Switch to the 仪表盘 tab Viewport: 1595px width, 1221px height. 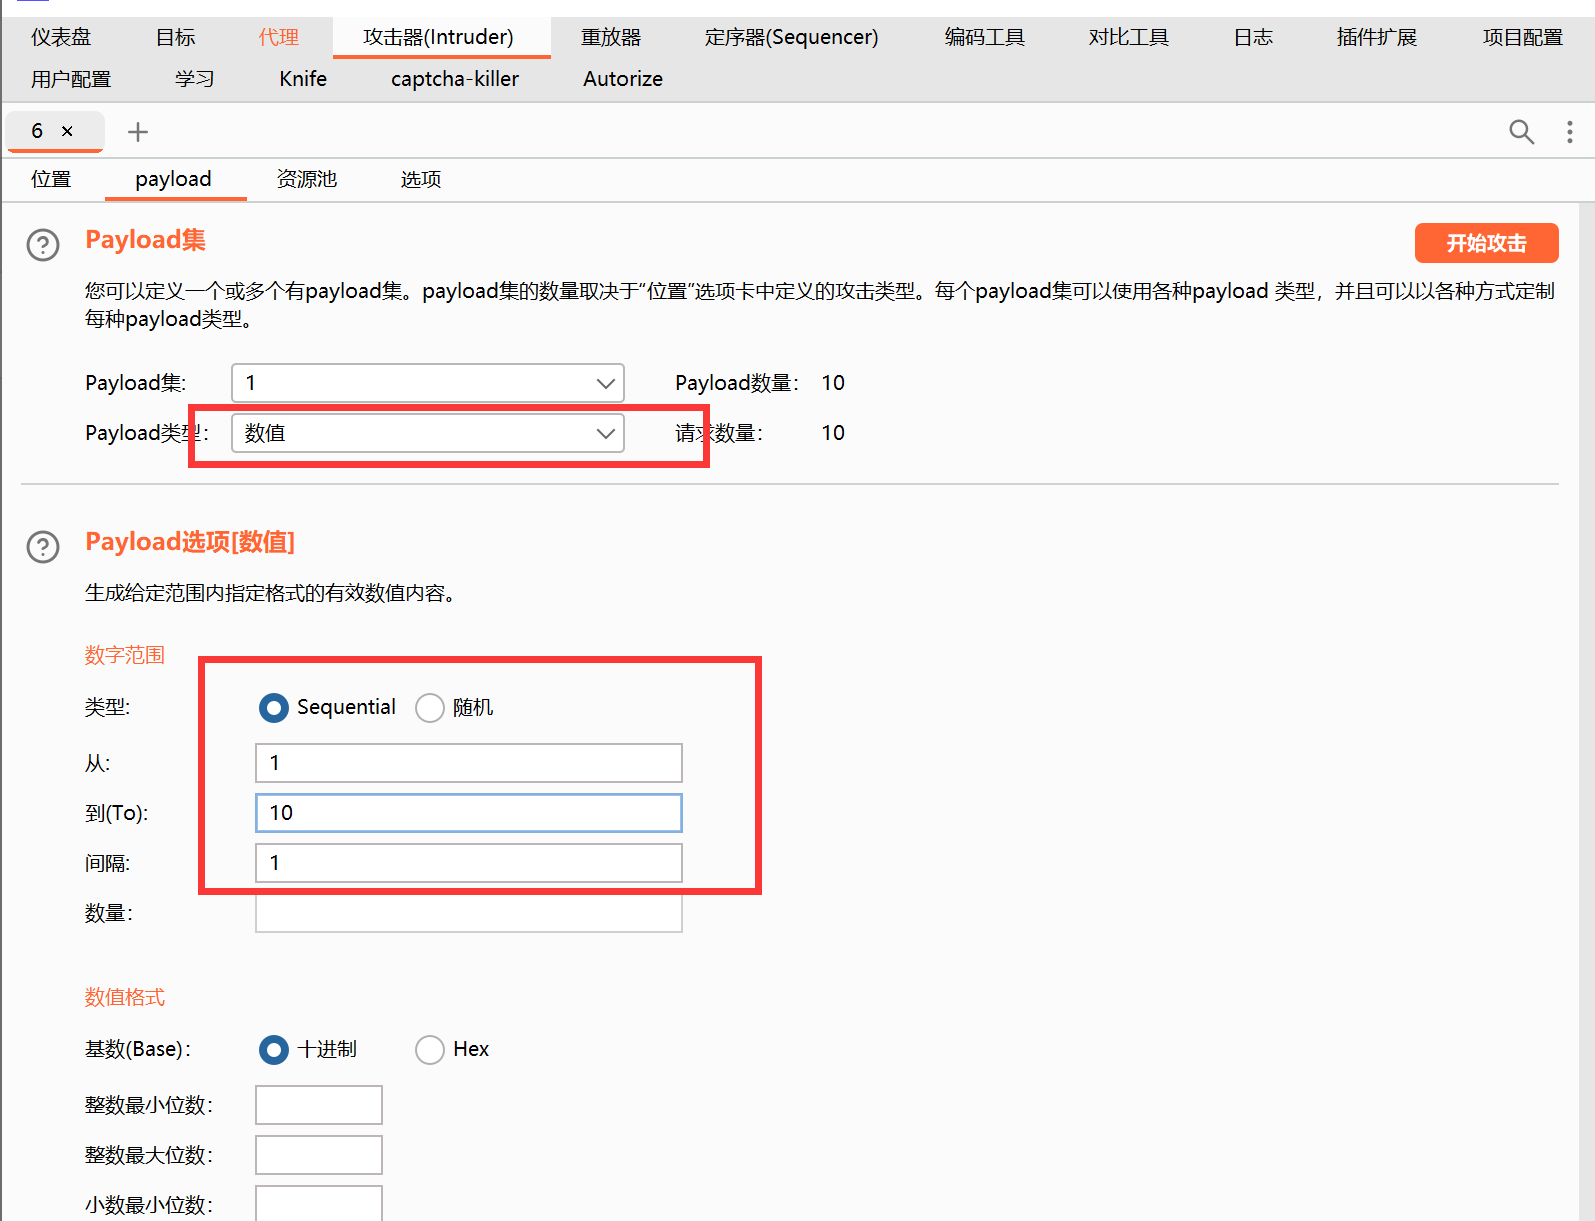point(61,37)
